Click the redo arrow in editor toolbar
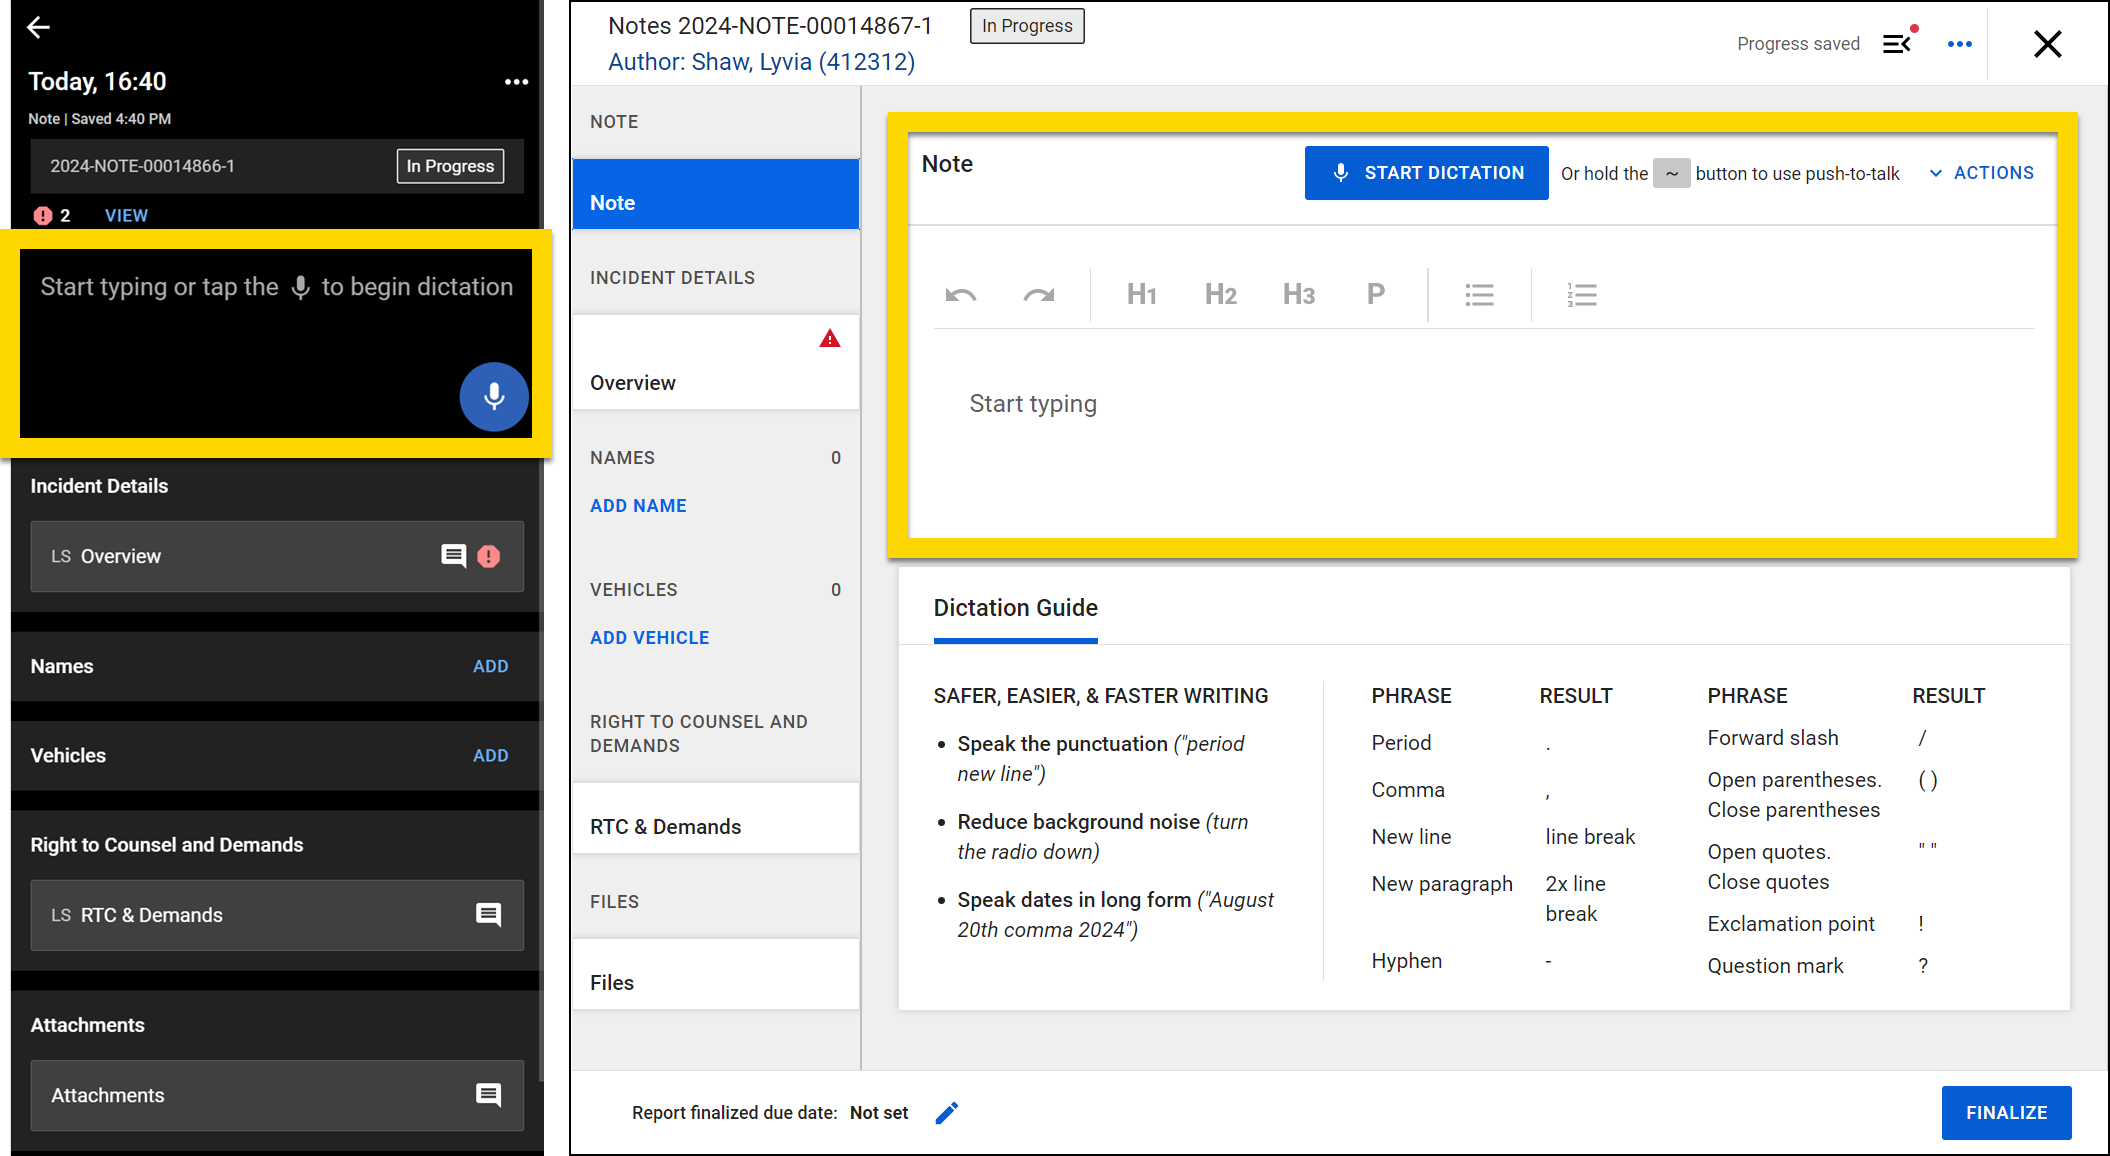Screen dimensions: 2110x1156 coord(1038,295)
